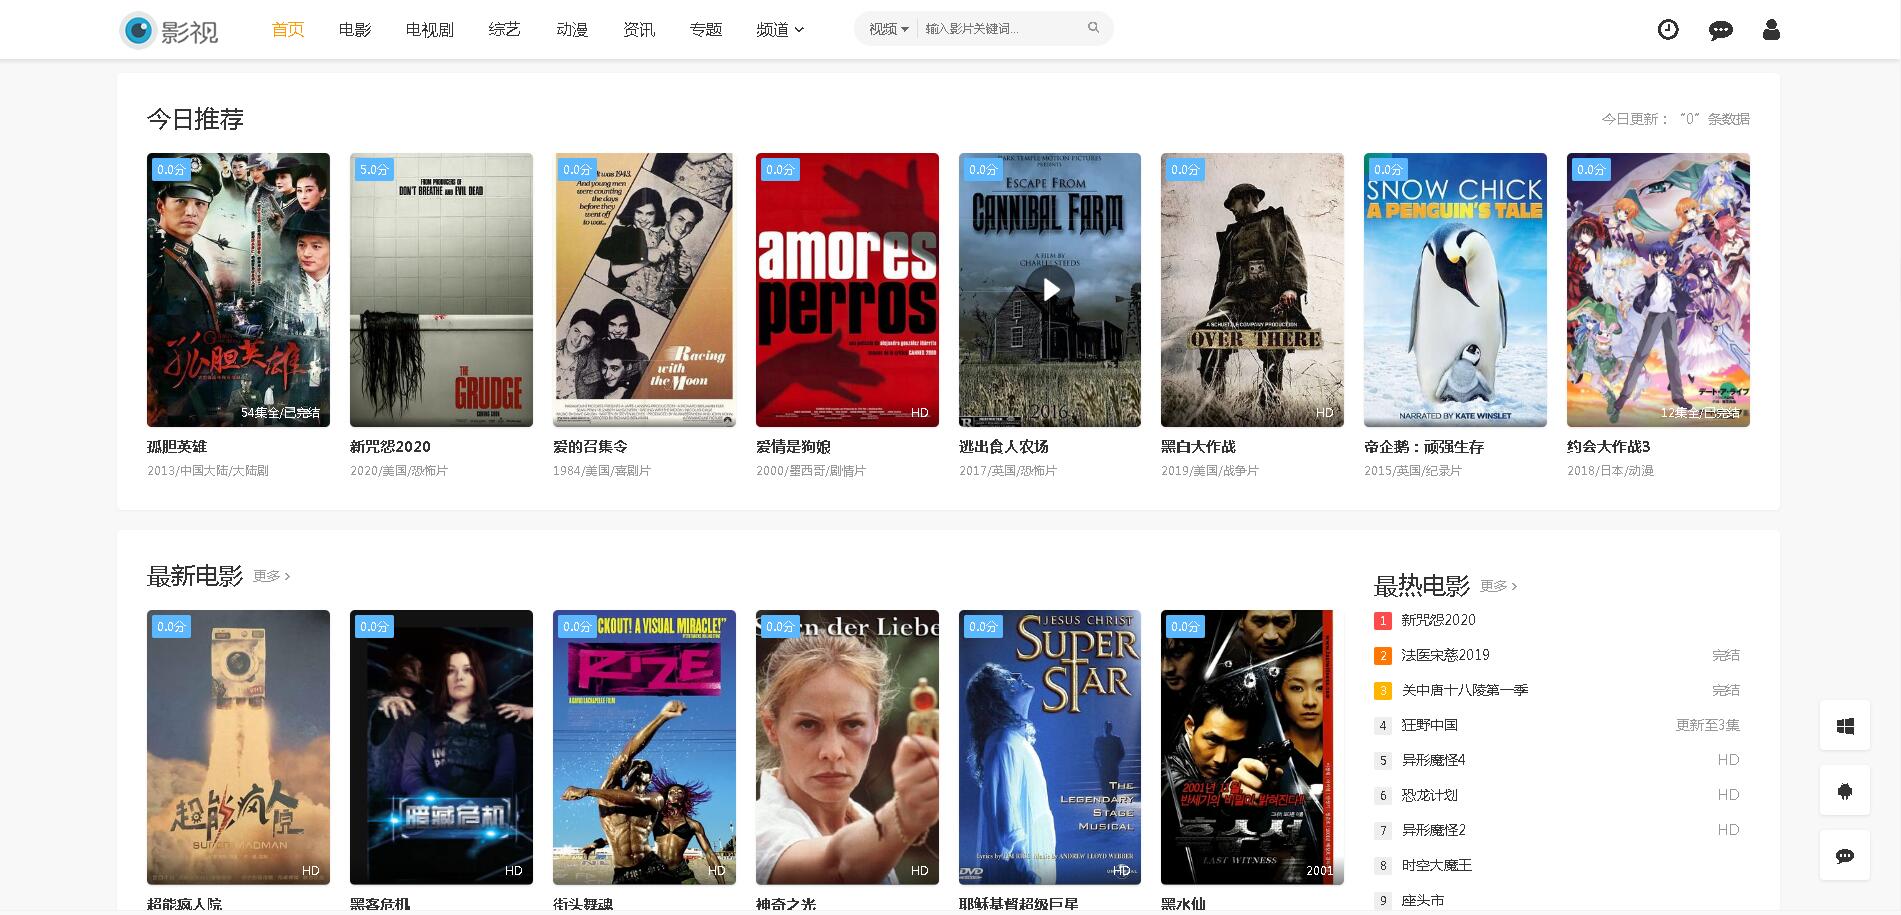
Task: Open the user account profile icon
Action: (x=1771, y=30)
